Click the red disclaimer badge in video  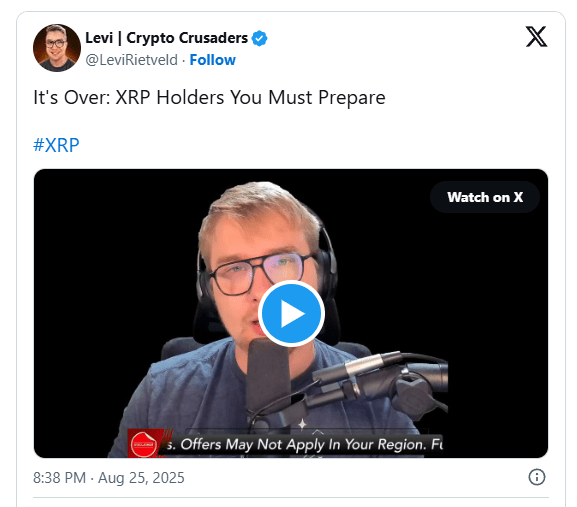point(145,443)
